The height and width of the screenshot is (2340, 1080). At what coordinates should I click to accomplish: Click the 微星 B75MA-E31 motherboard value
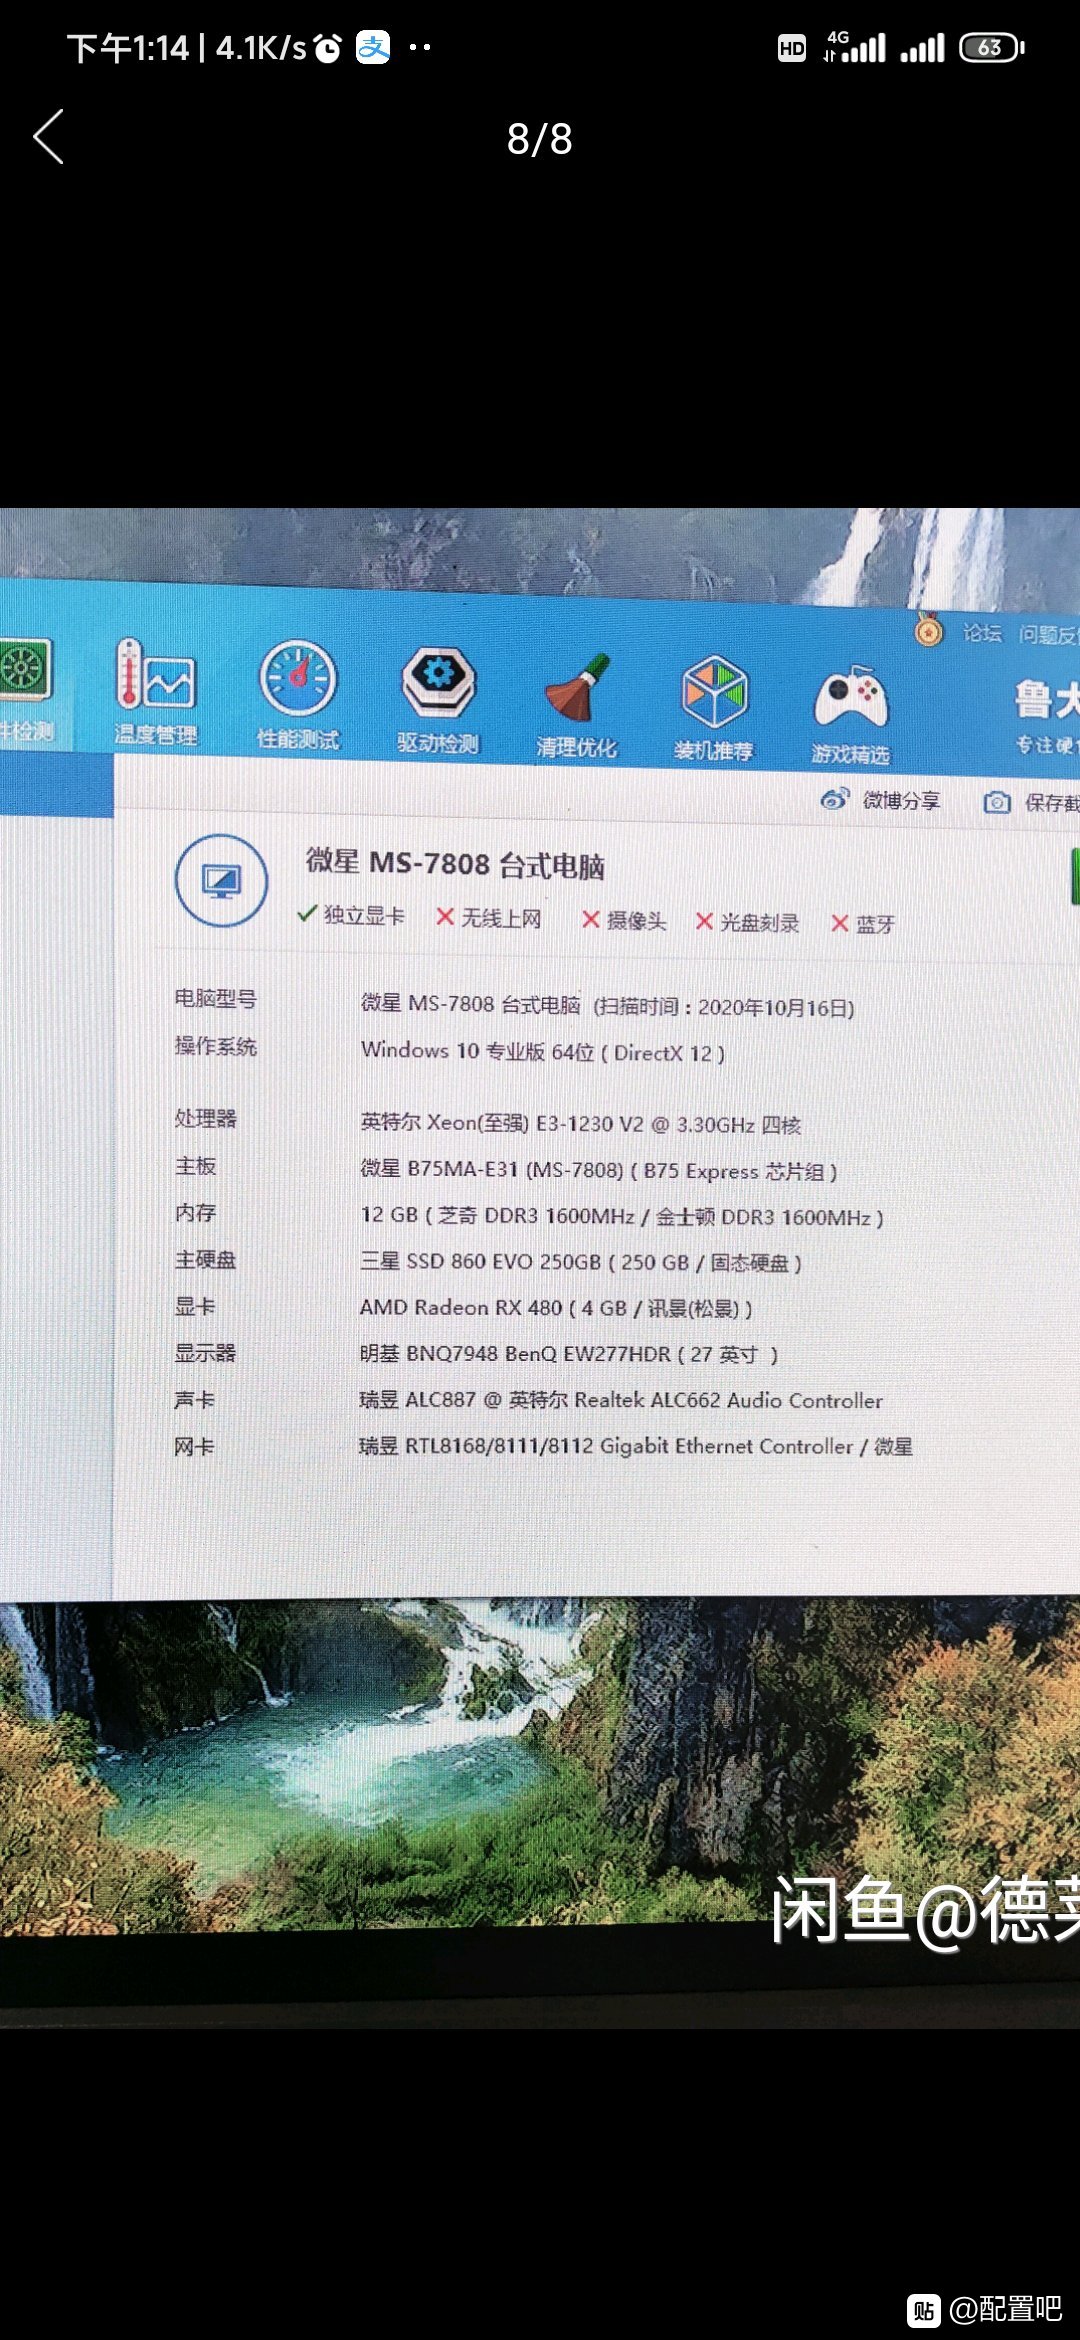pyautogui.click(x=599, y=1170)
